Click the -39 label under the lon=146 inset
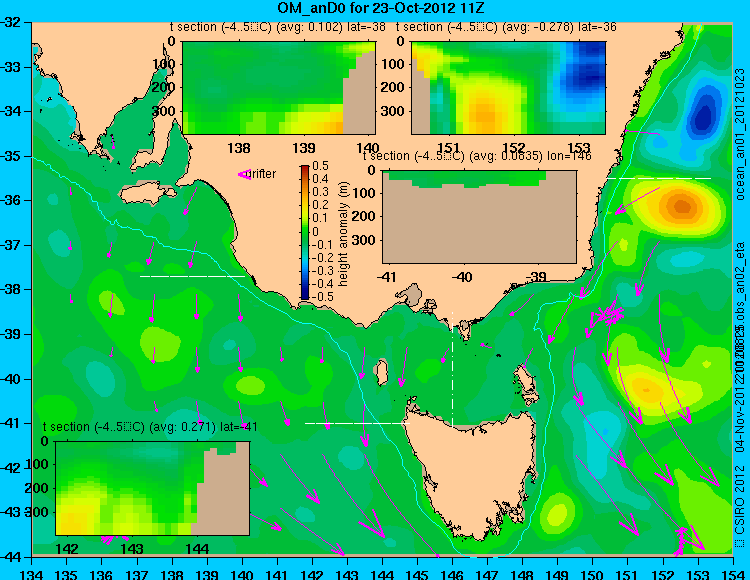Viewport: 750px width, 580px height. click(x=535, y=277)
